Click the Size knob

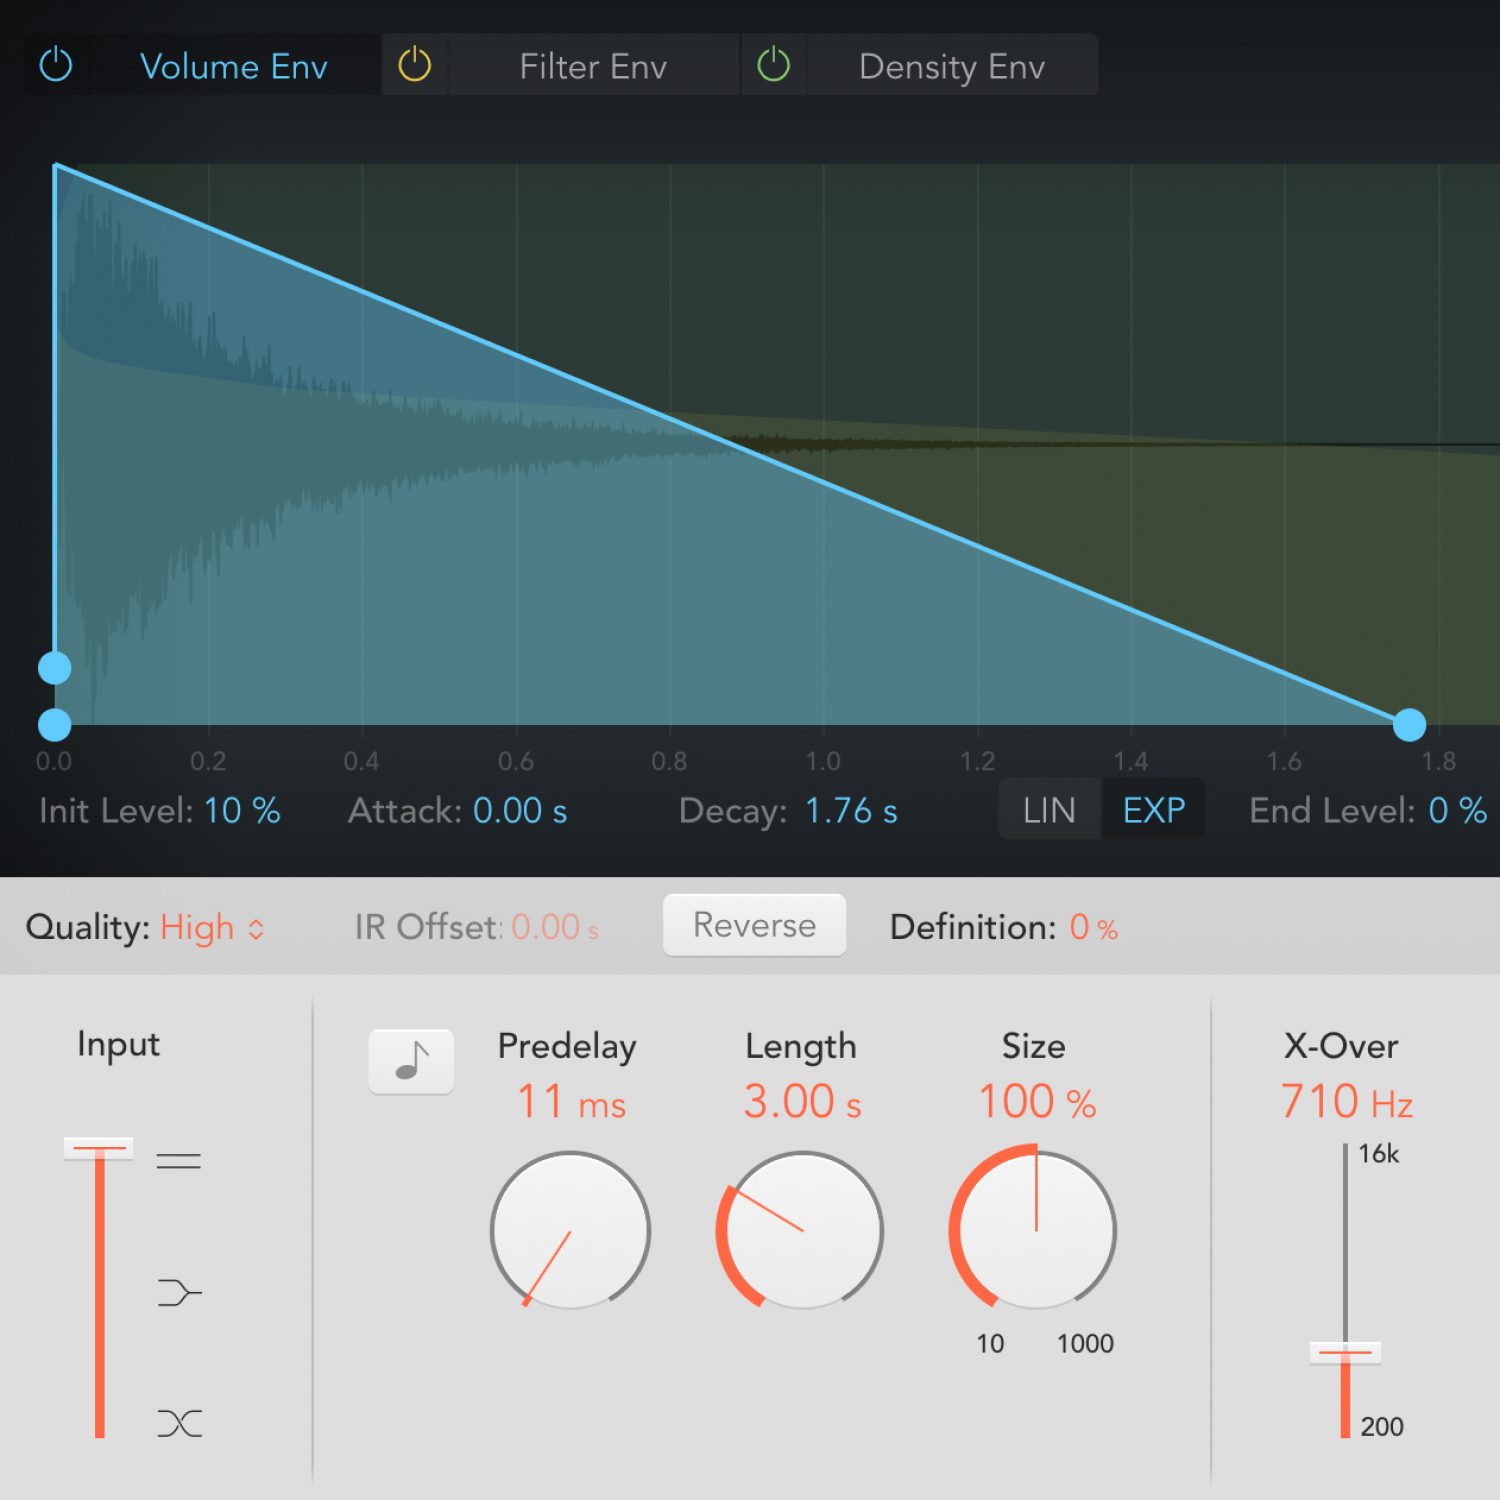point(1035,1230)
